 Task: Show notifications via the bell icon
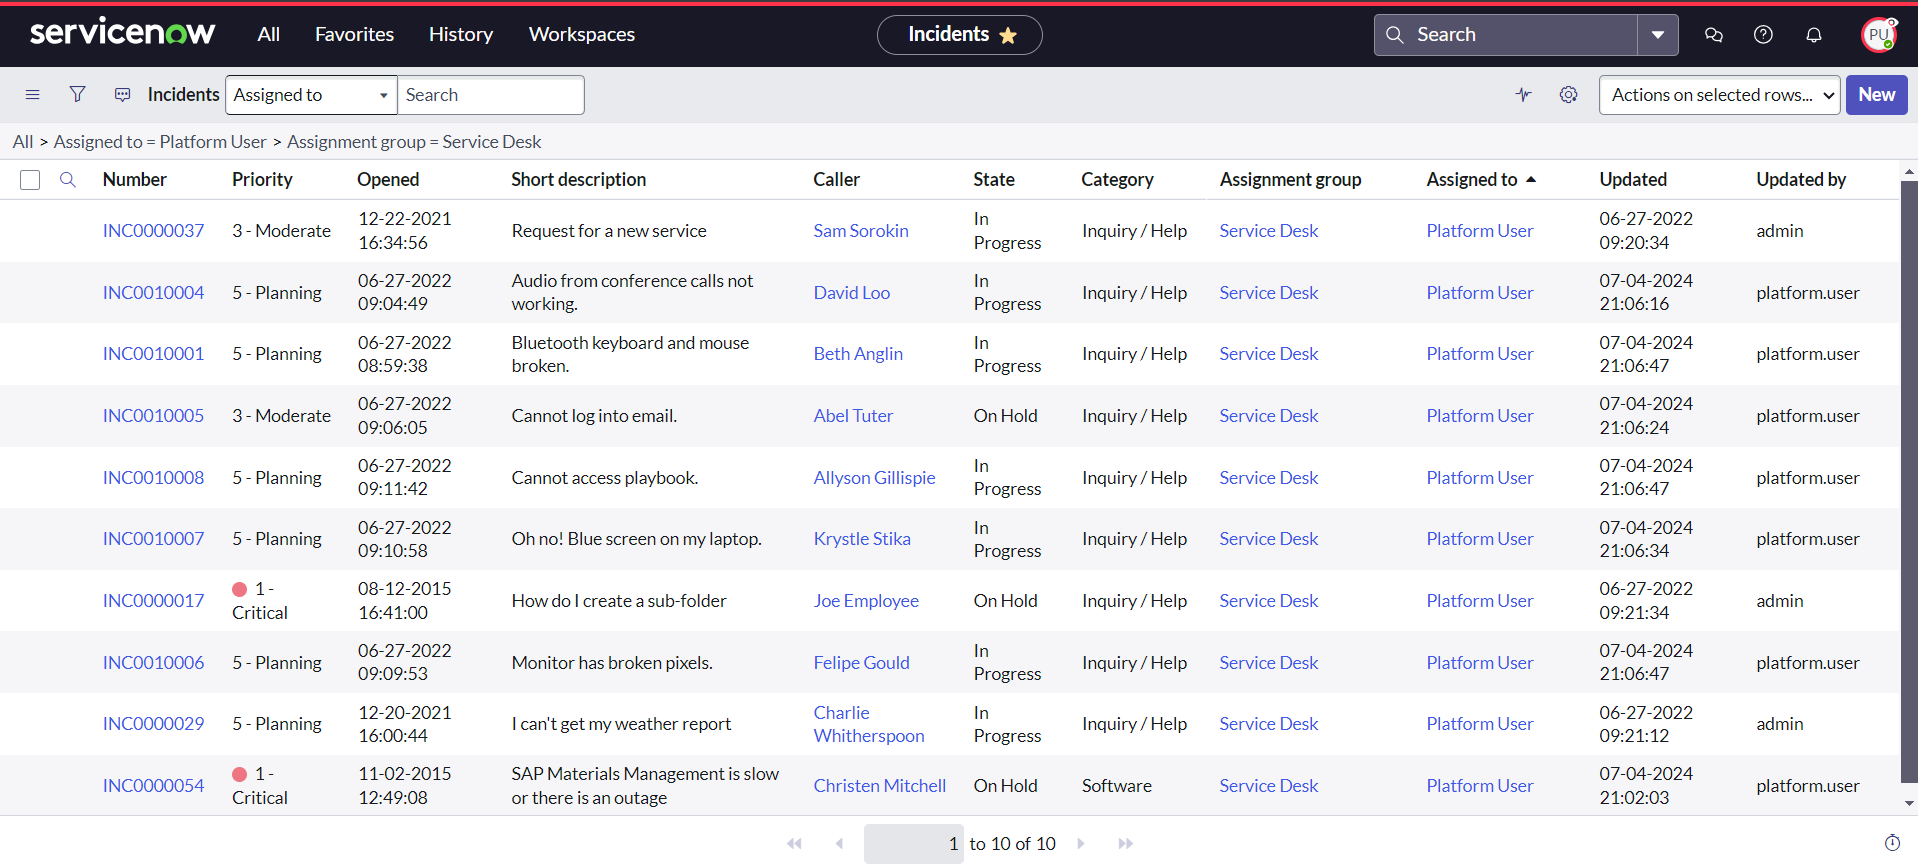coord(1813,35)
